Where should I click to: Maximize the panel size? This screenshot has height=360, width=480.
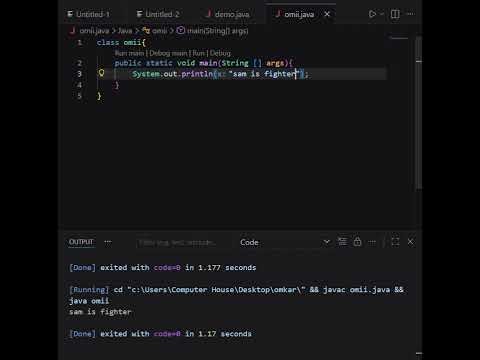point(395,242)
